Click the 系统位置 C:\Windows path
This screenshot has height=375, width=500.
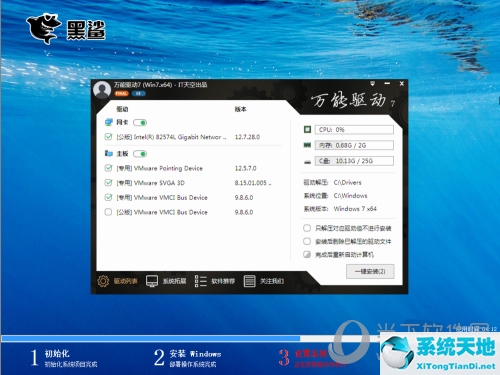(350, 196)
